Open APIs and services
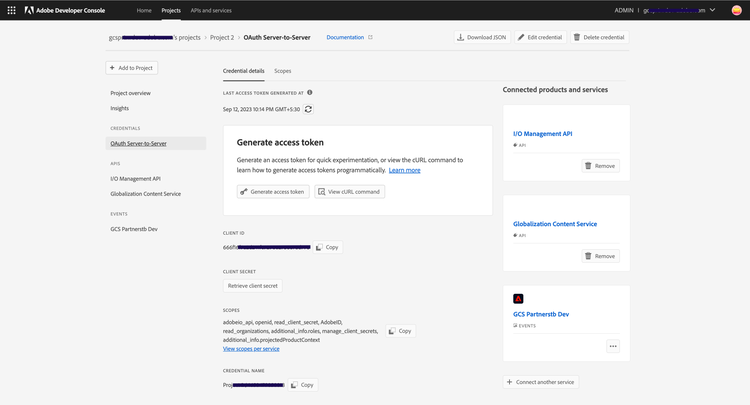The width and height of the screenshot is (750, 405). (211, 10)
